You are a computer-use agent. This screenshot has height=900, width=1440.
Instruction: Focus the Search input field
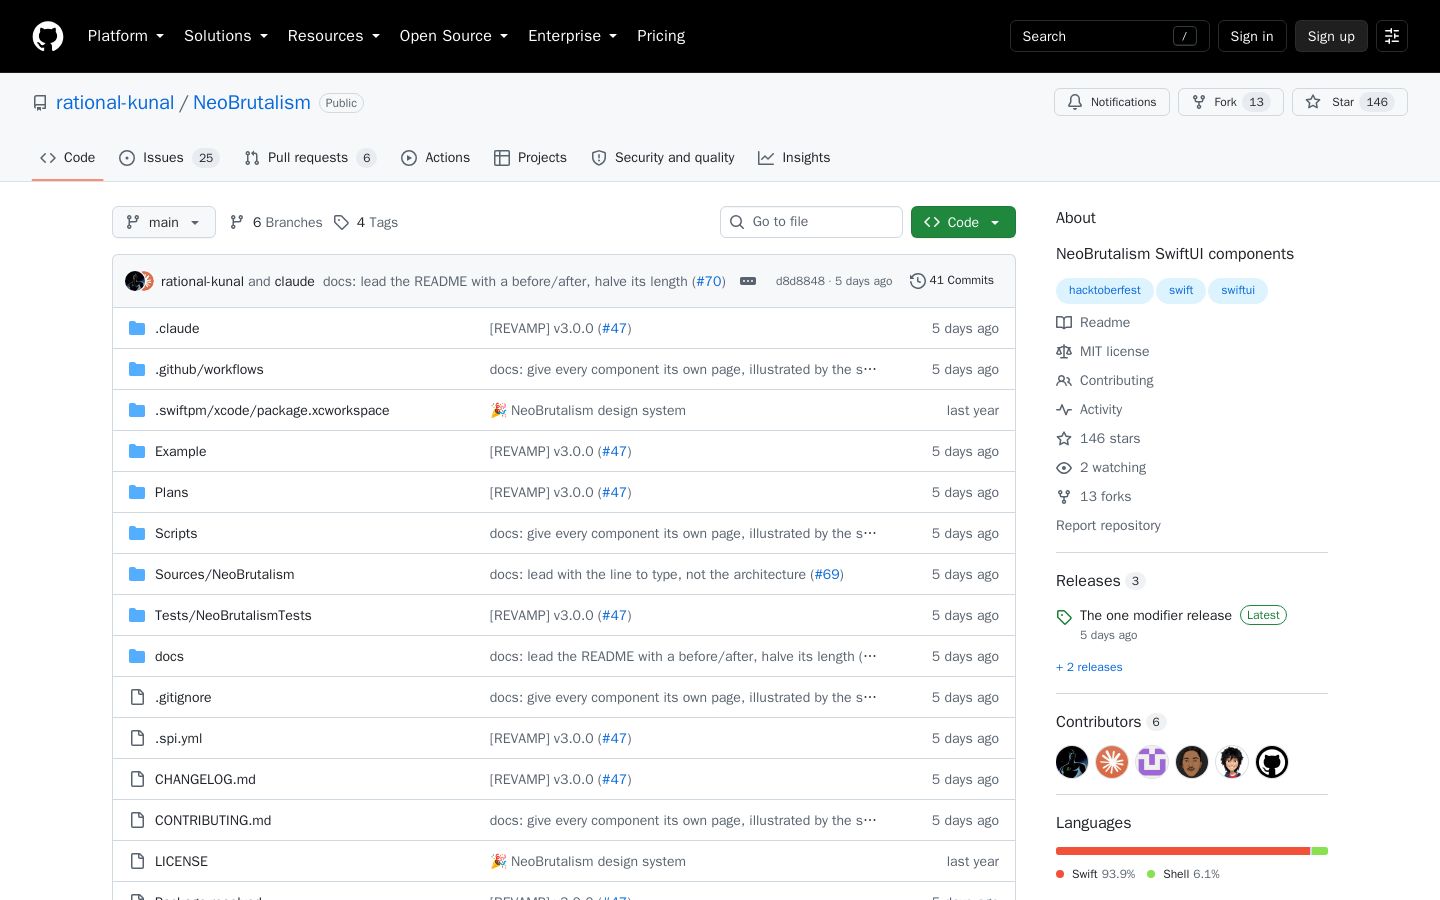pos(1110,36)
